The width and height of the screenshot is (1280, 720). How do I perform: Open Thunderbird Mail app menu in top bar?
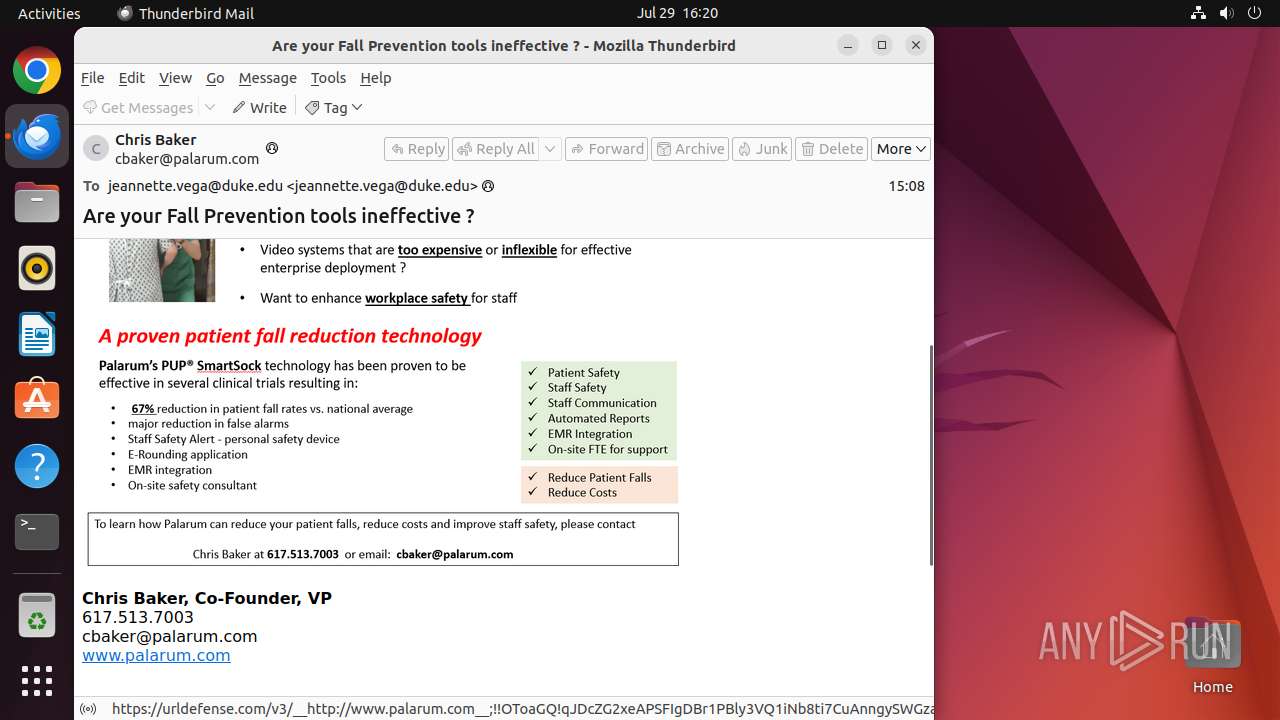pyautogui.click(x=186, y=13)
